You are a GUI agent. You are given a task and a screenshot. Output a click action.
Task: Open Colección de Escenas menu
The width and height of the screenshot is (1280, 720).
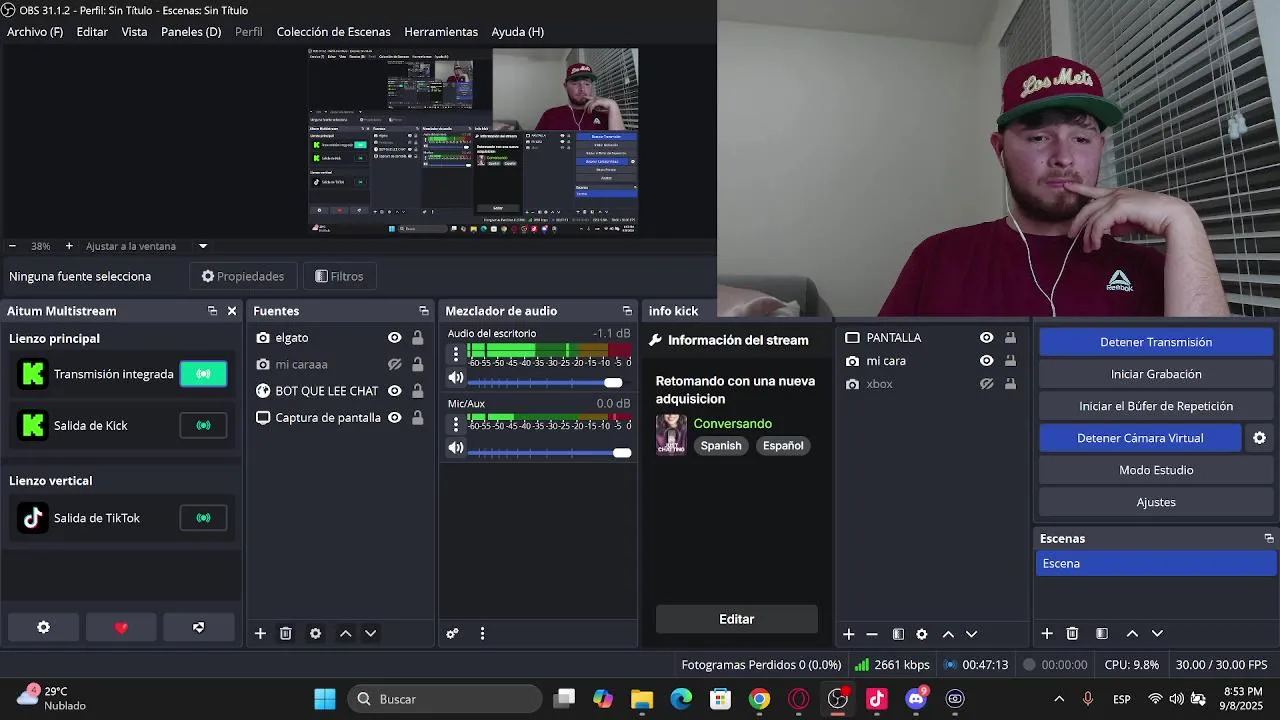tap(333, 32)
